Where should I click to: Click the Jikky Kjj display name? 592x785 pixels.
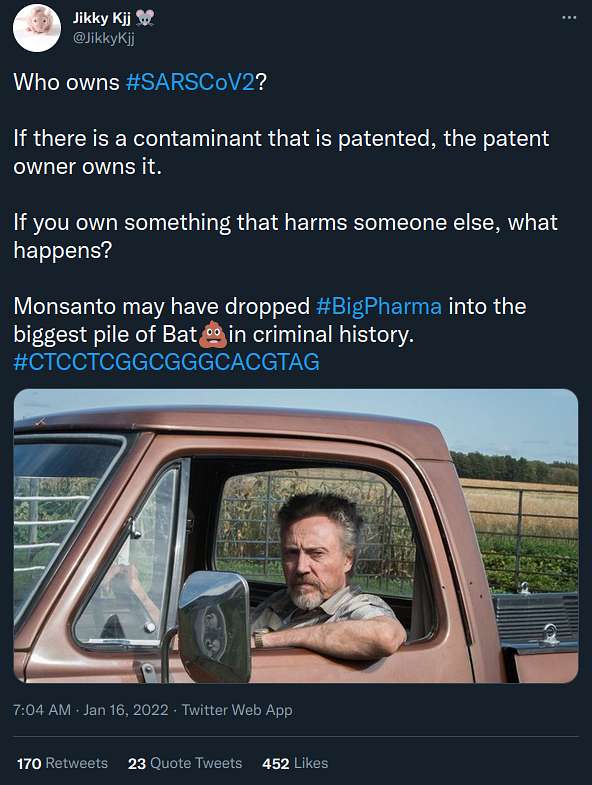[x=102, y=18]
